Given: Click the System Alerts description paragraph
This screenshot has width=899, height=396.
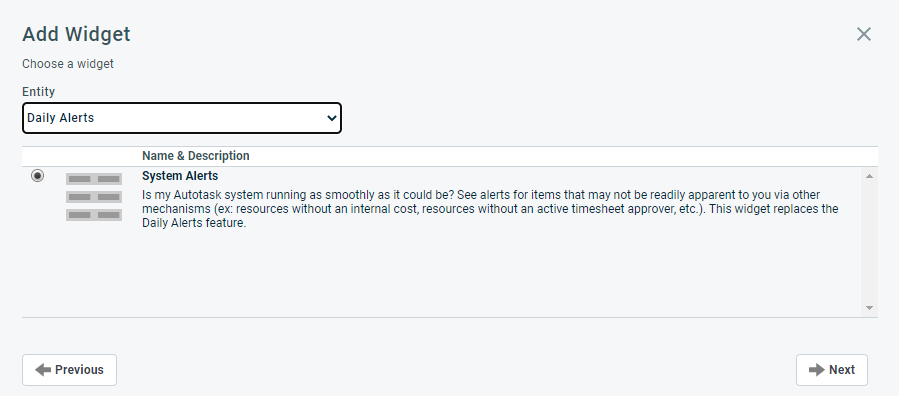Looking at the screenshot, I should click(x=490, y=209).
